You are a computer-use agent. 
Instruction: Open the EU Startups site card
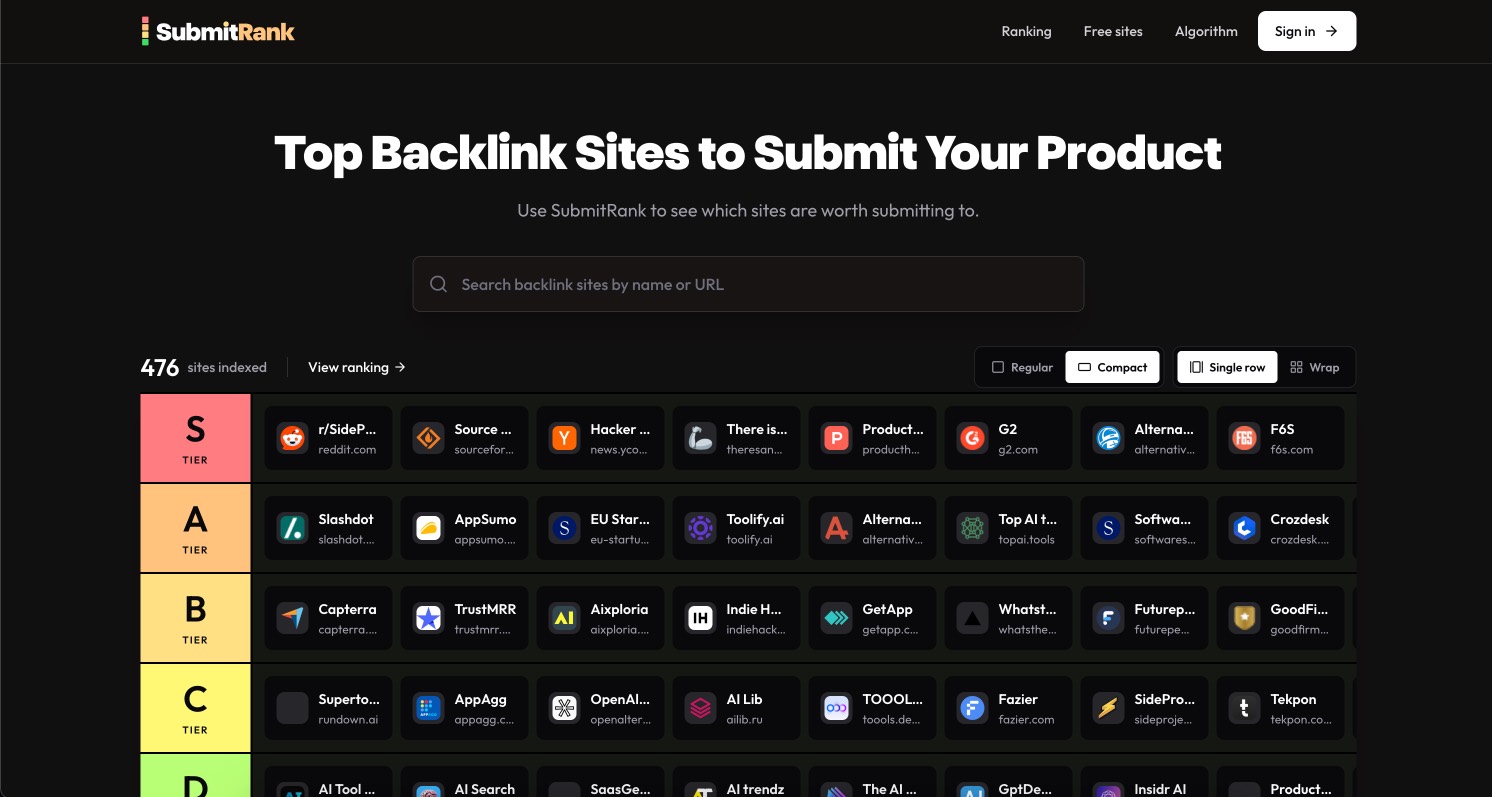(600, 528)
